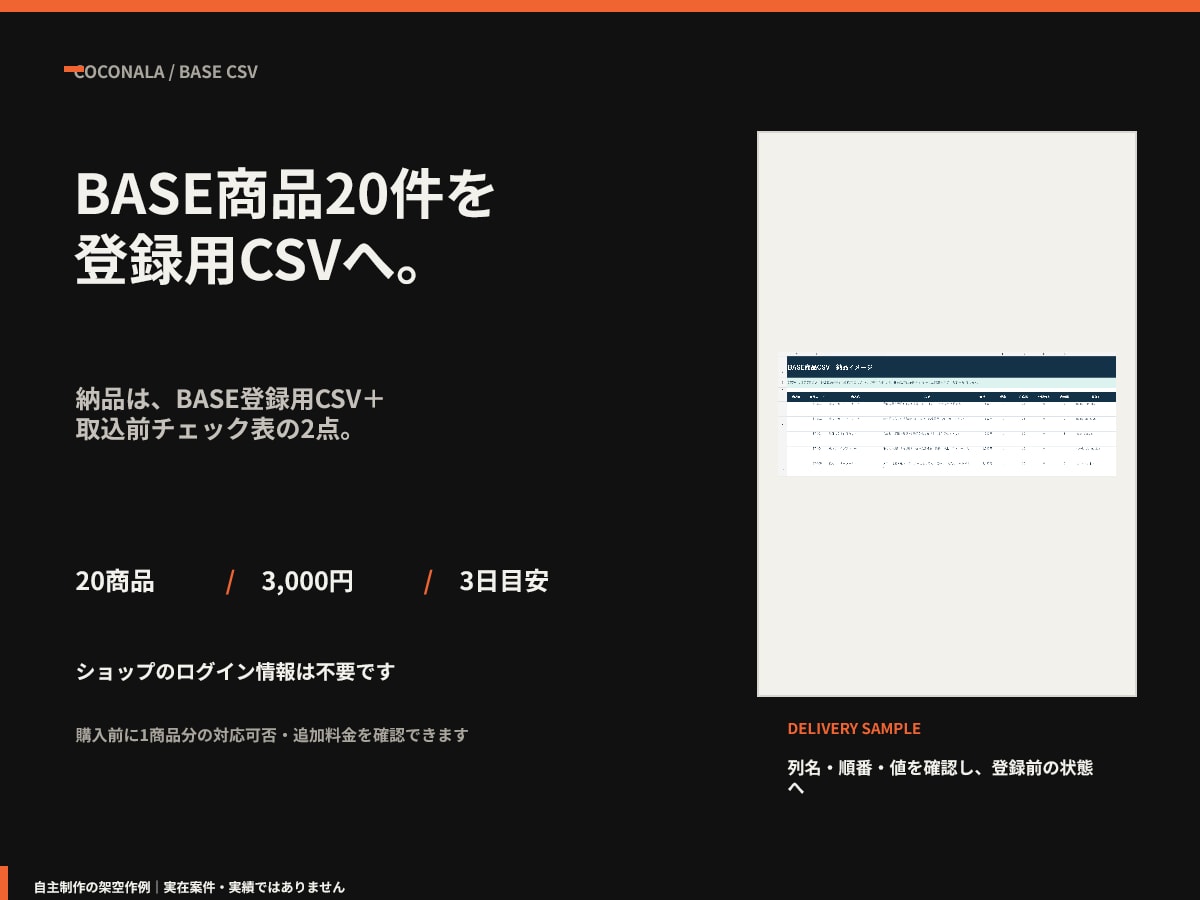Click the footer 自主制作の架空作例 disclaimer

click(92, 887)
